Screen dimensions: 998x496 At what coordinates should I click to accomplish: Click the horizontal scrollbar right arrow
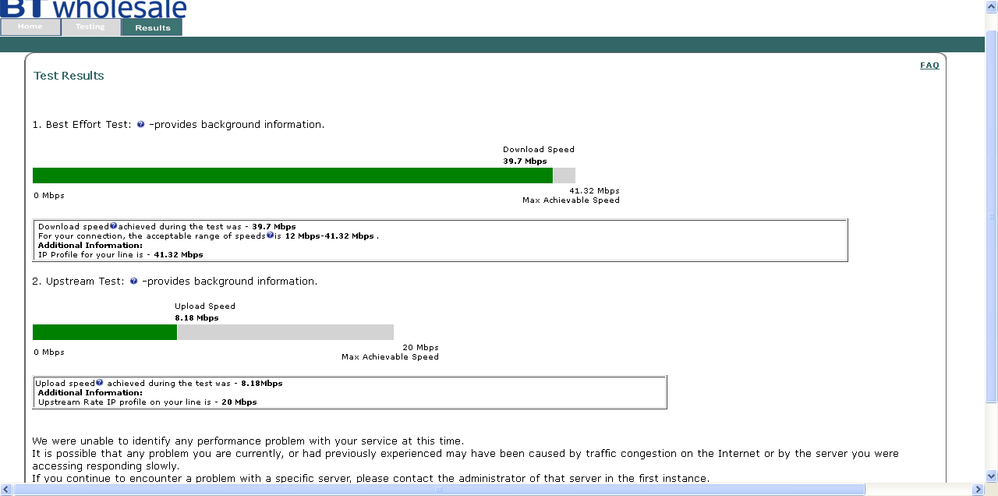(979, 490)
